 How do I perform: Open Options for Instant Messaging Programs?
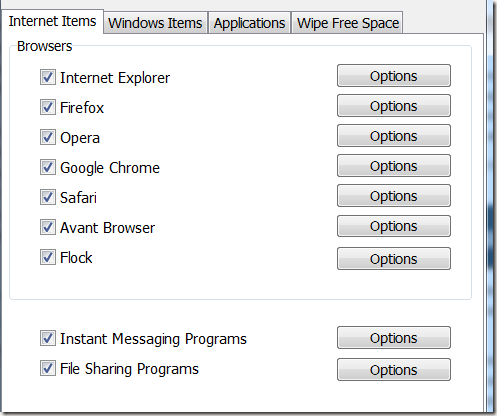[x=394, y=338]
